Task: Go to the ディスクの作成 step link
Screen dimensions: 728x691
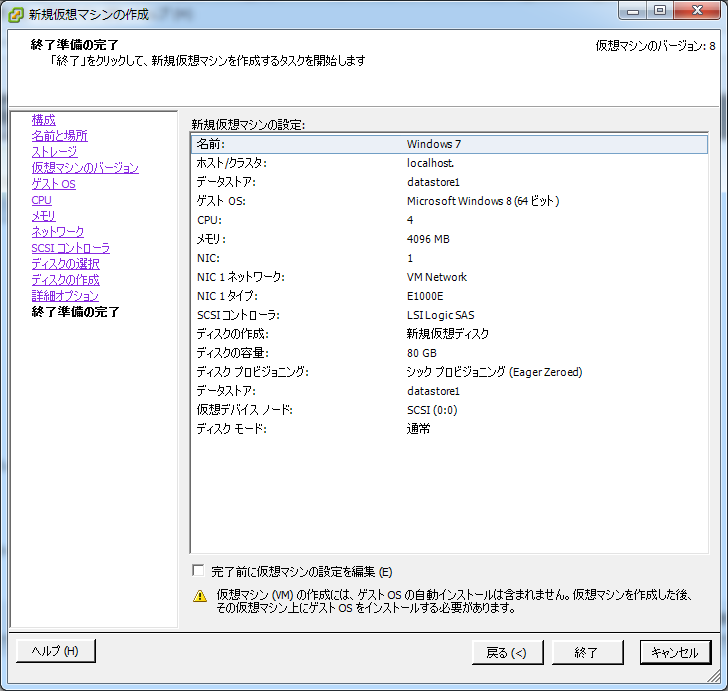Action: tap(65, 280)
